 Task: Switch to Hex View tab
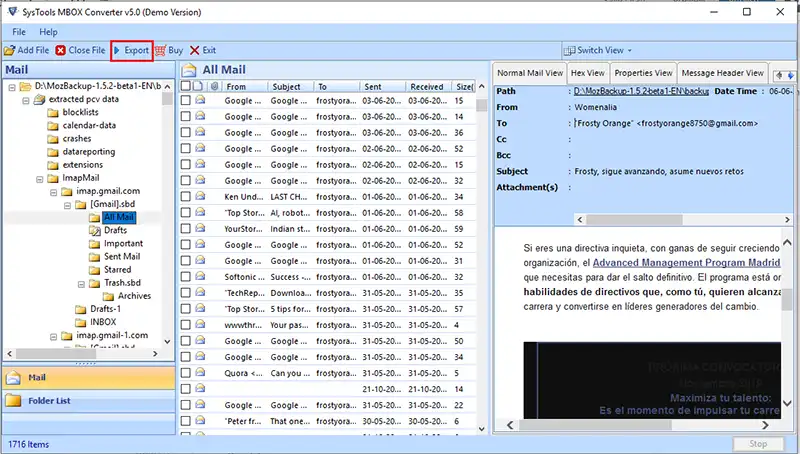click(588, 73)
